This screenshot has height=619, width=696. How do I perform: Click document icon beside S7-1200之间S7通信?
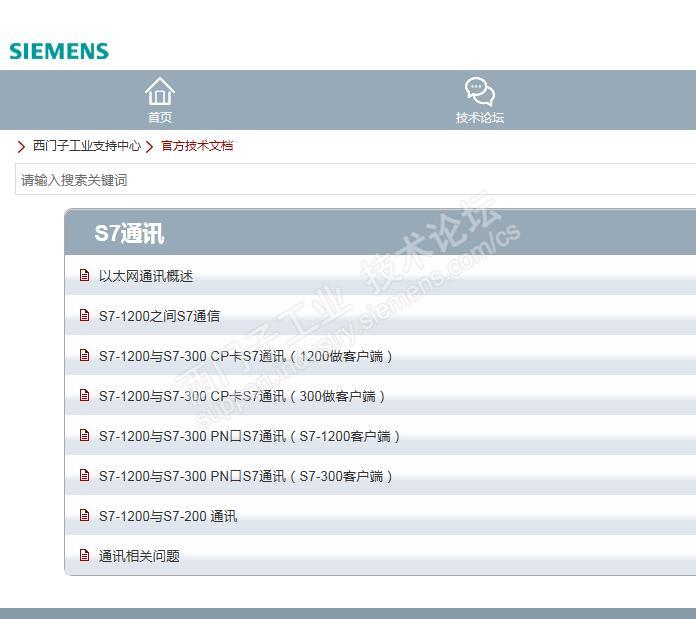tap(84, 315)
